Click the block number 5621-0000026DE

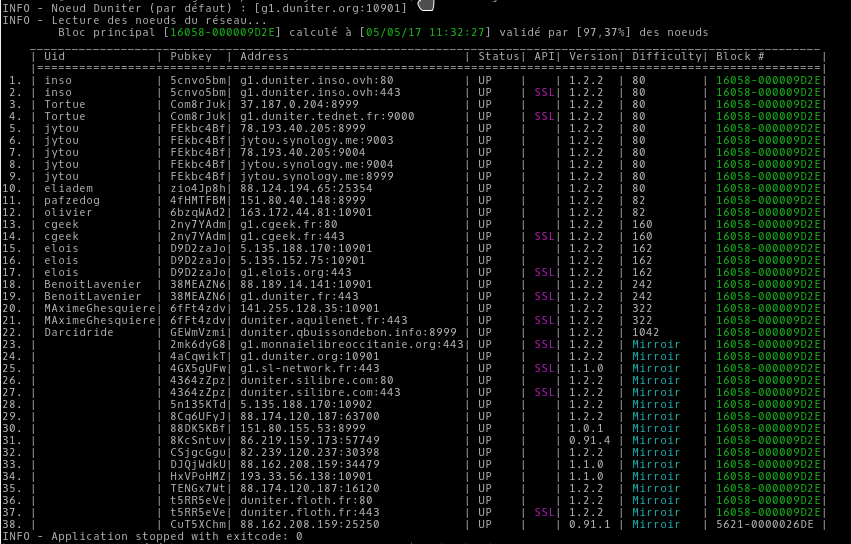click(765, 524)
